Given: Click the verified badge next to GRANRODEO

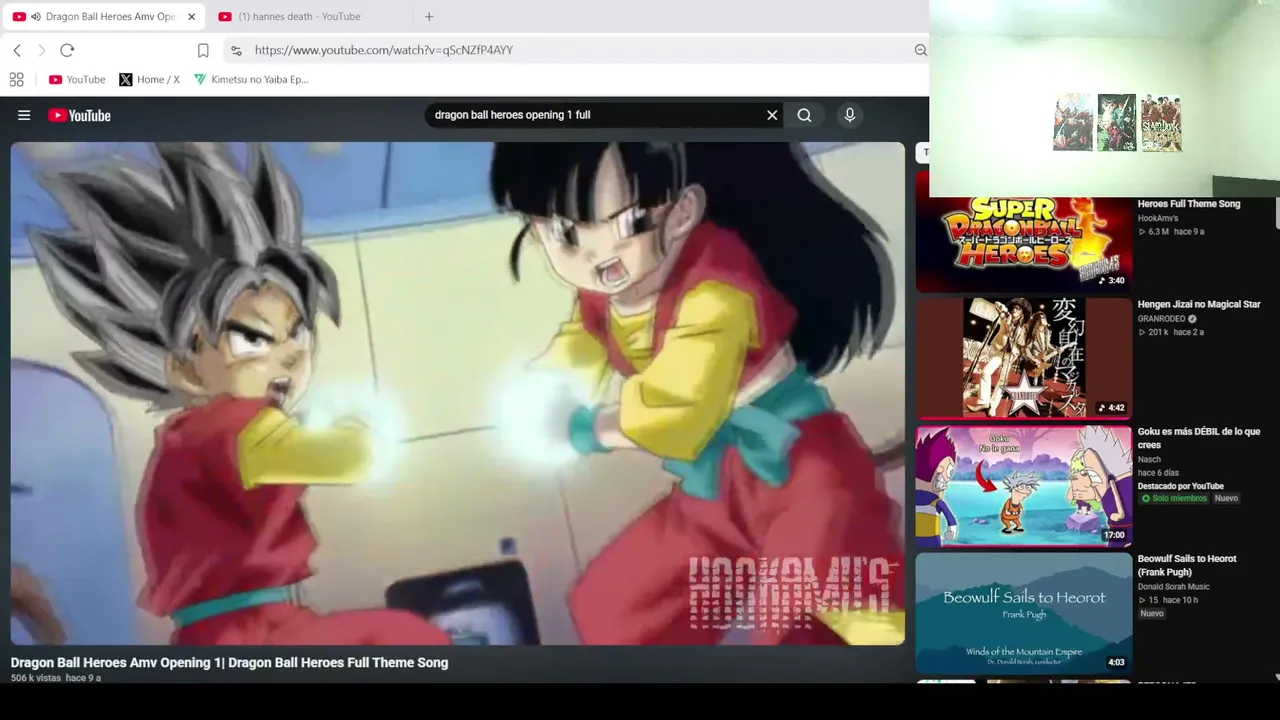Looking at the screenshot, I should click(x=1192, y=319).
